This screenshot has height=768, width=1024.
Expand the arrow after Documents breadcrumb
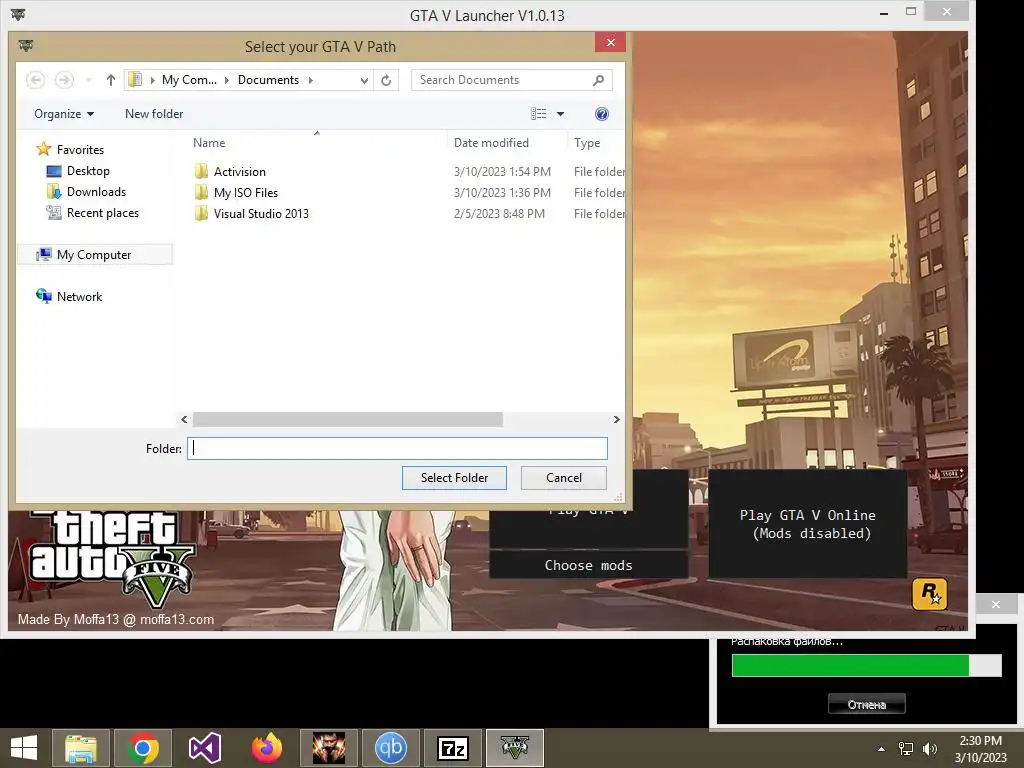tap(311, 80)
